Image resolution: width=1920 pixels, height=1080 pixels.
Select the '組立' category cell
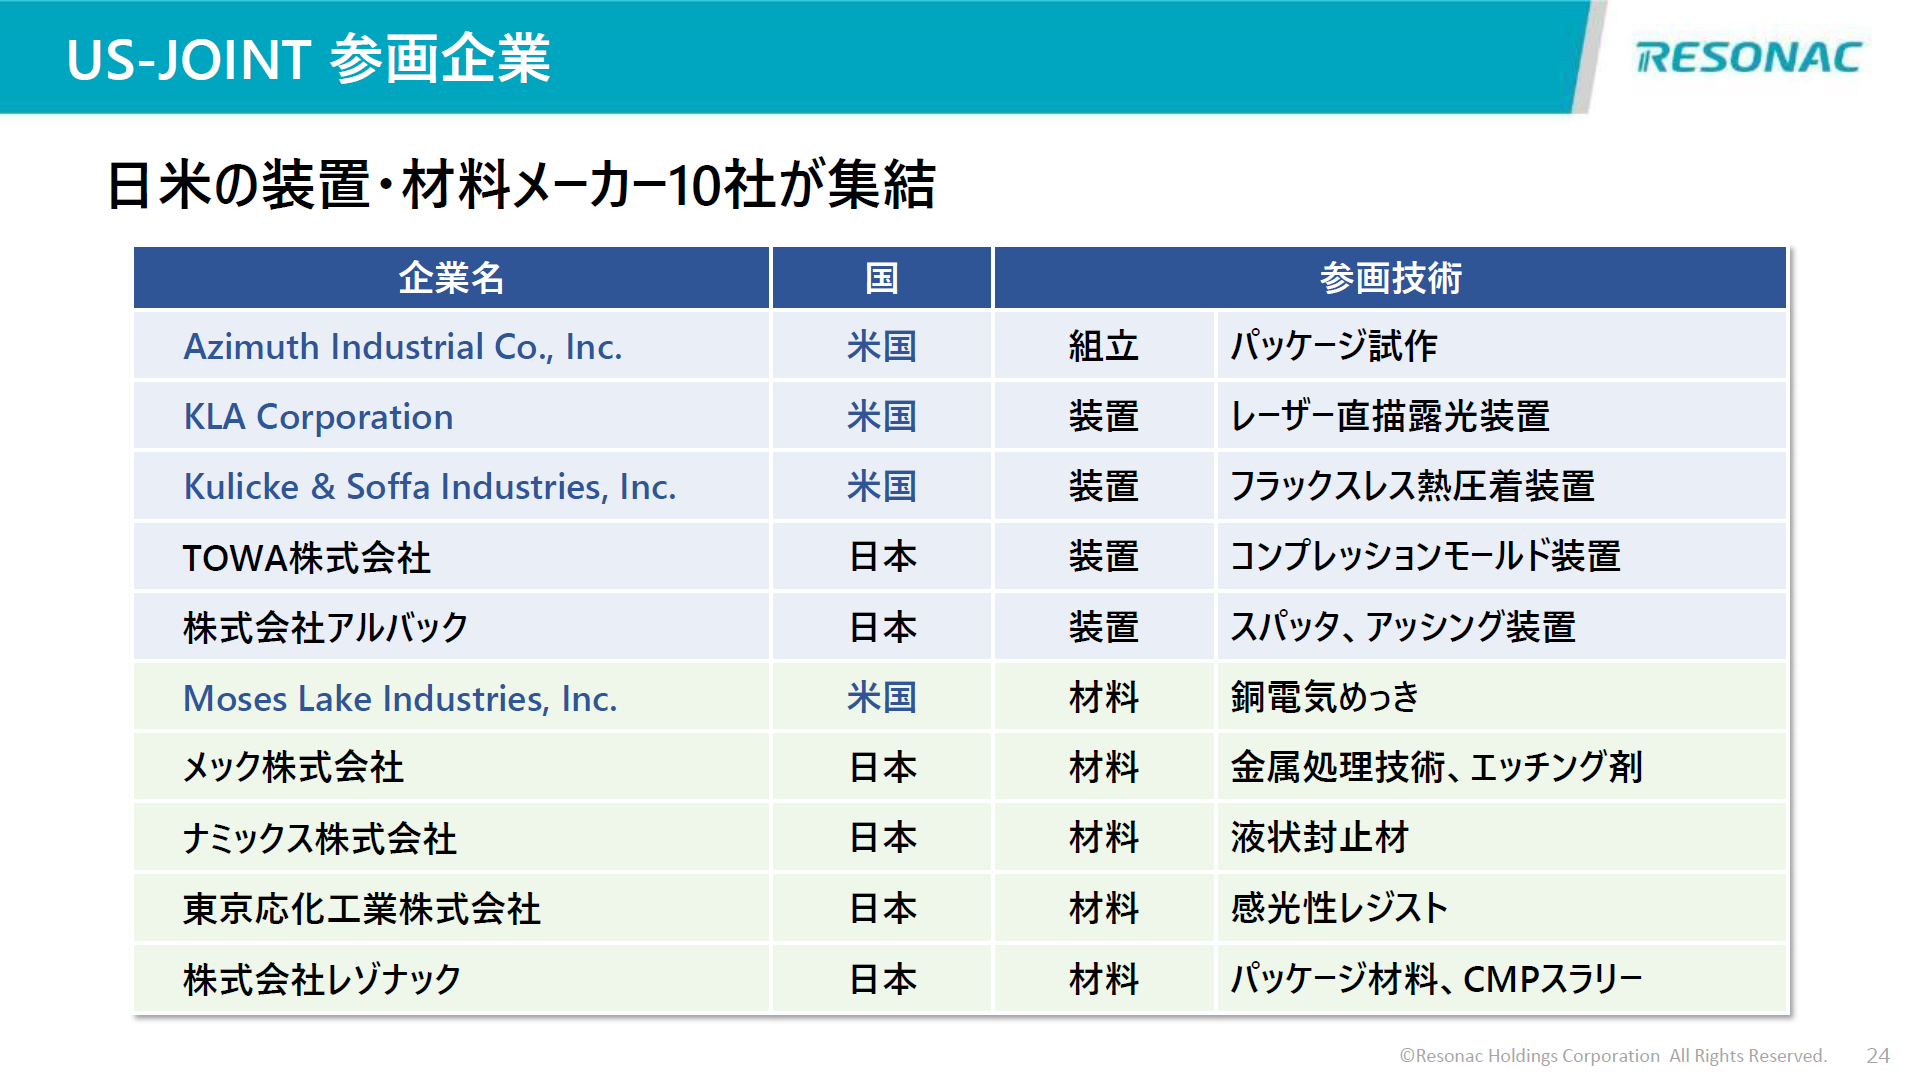1104,346
